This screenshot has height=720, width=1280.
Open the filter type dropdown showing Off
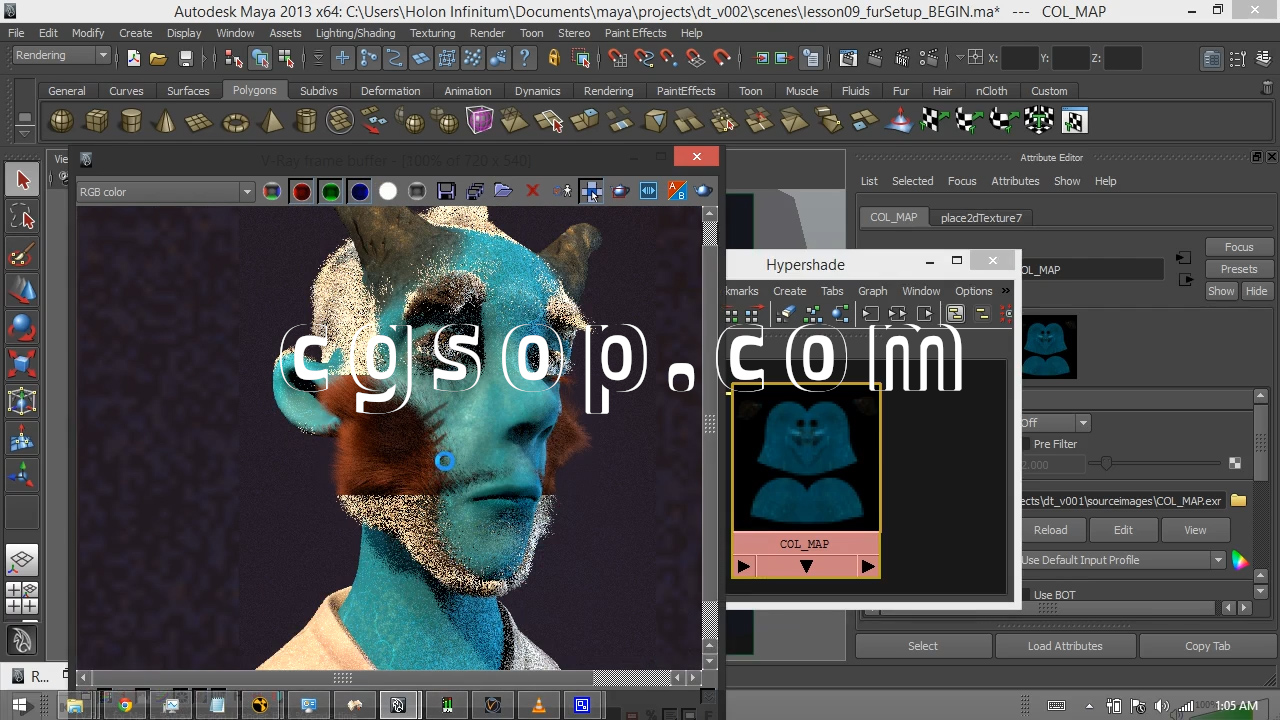tap(1054, 423)
